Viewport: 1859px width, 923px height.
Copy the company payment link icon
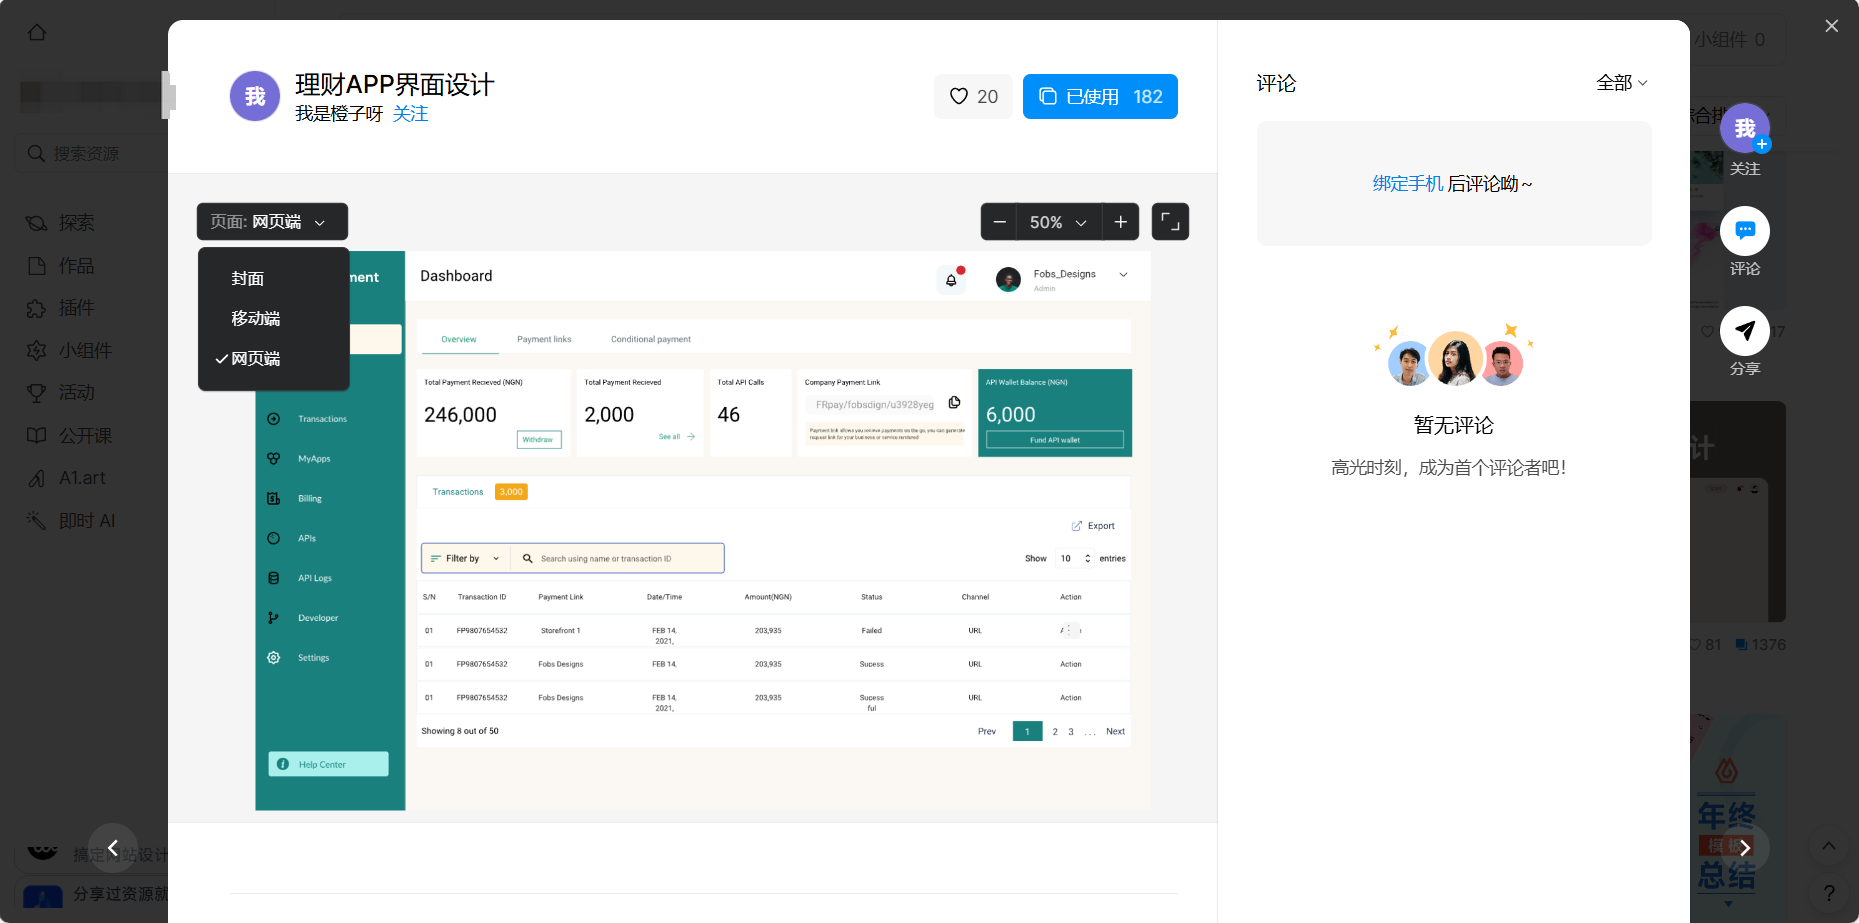click(x=954, y=403)
